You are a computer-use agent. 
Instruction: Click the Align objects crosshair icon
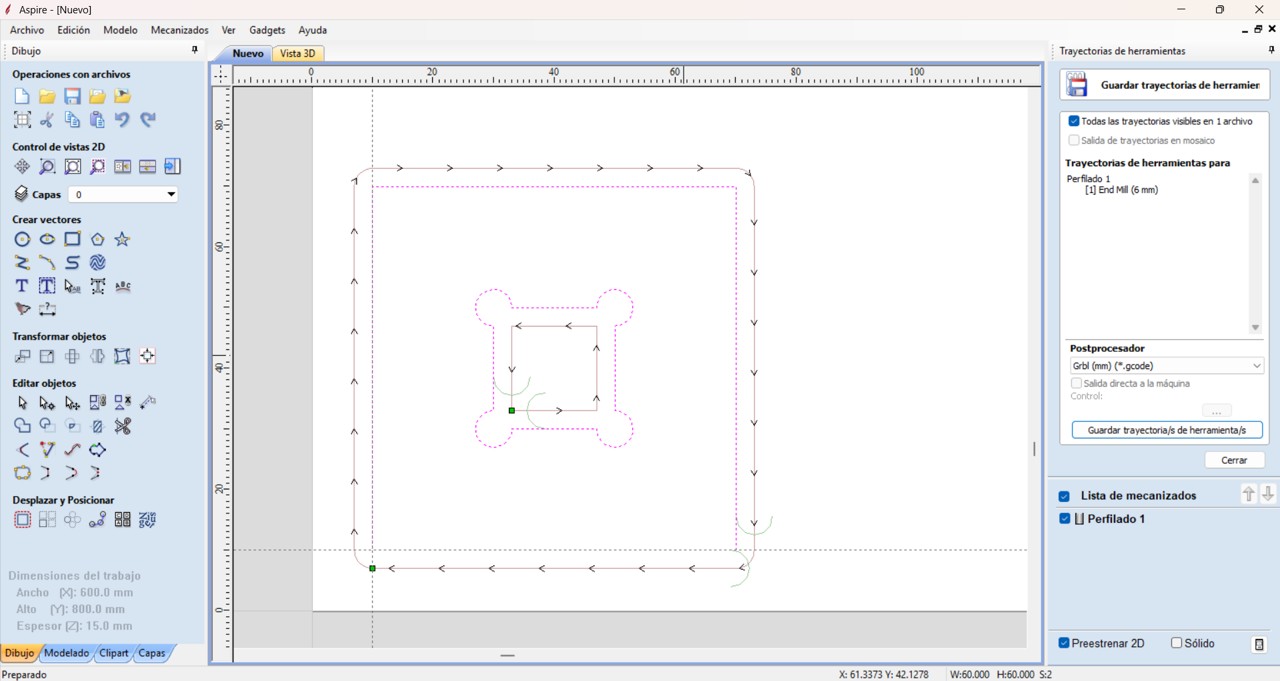[147, 356]
